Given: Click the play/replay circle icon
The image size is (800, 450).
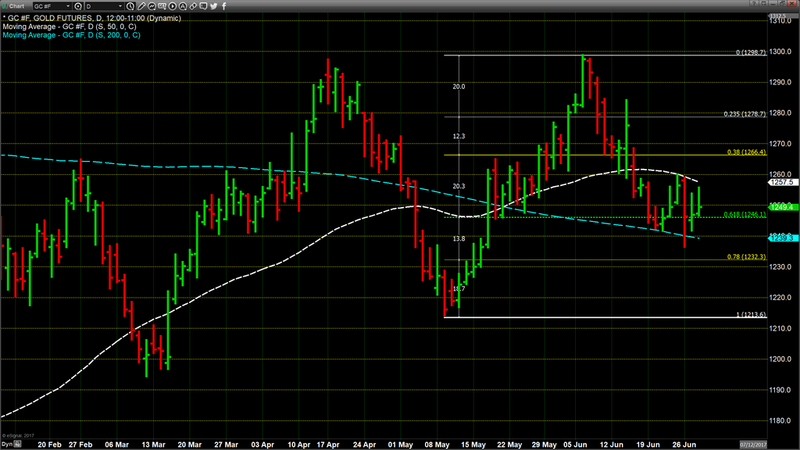Looking at the screenshot, I should click(172, 6).
